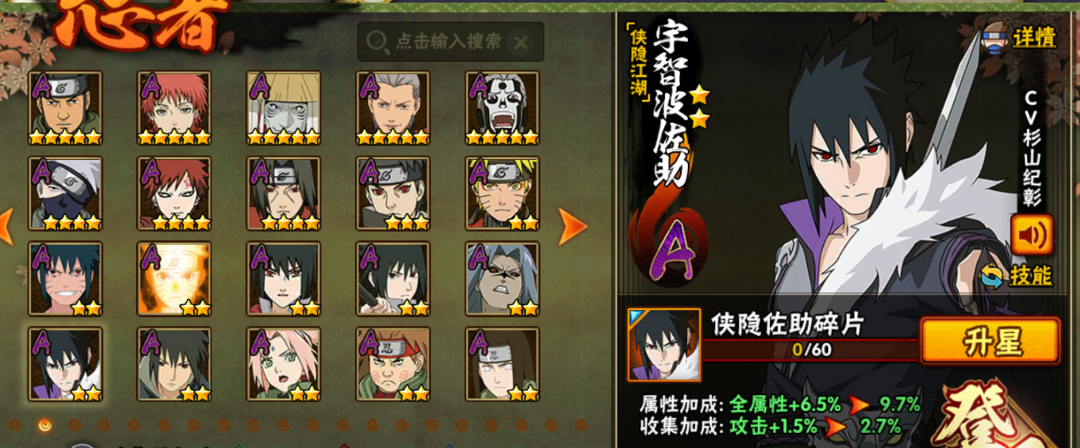Select the Kage-hat Hokage portrait
The image size is (1080, 448).
point(284,108)
